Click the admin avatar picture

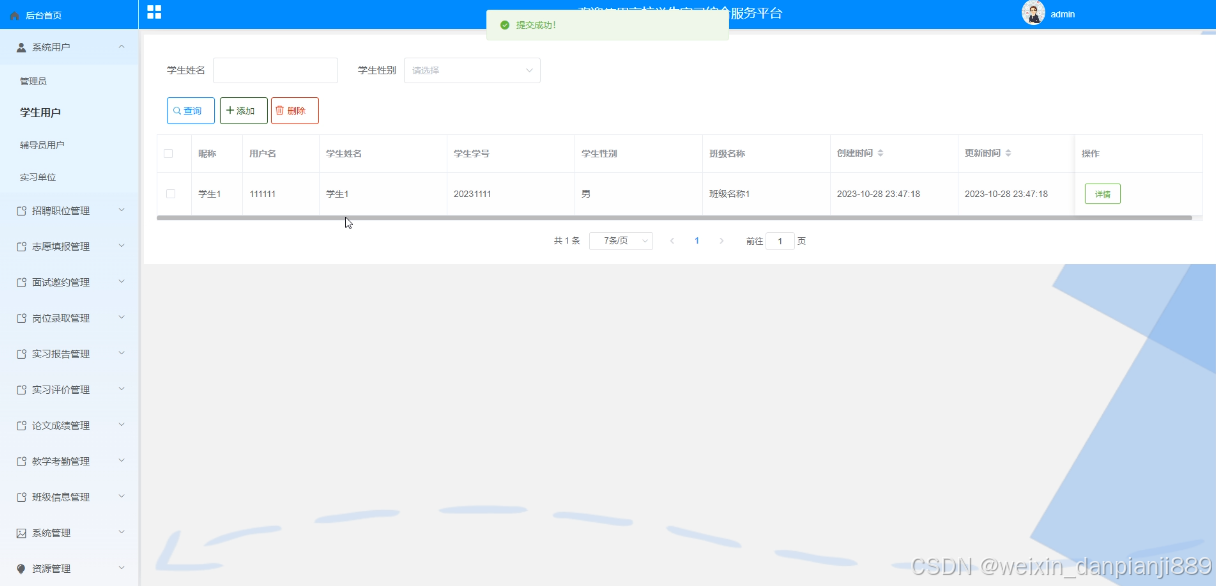coord(1033,13)
